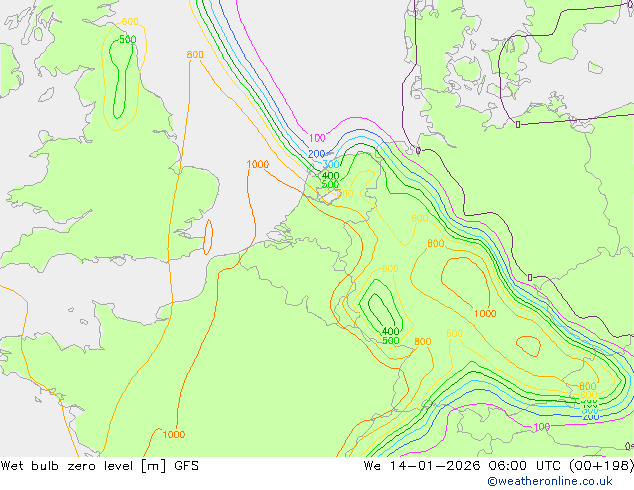
Task: Click the blue '200' label off the Dutch coast
Action: click(x=317, y=154)
